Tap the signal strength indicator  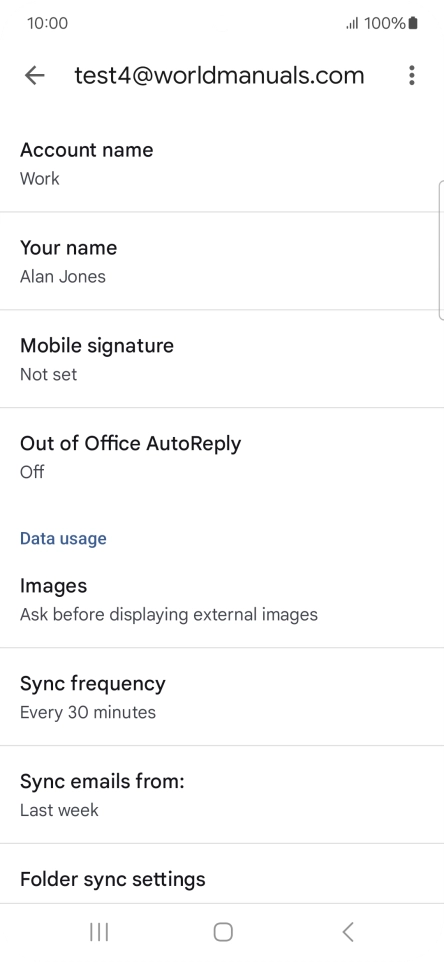352,24
